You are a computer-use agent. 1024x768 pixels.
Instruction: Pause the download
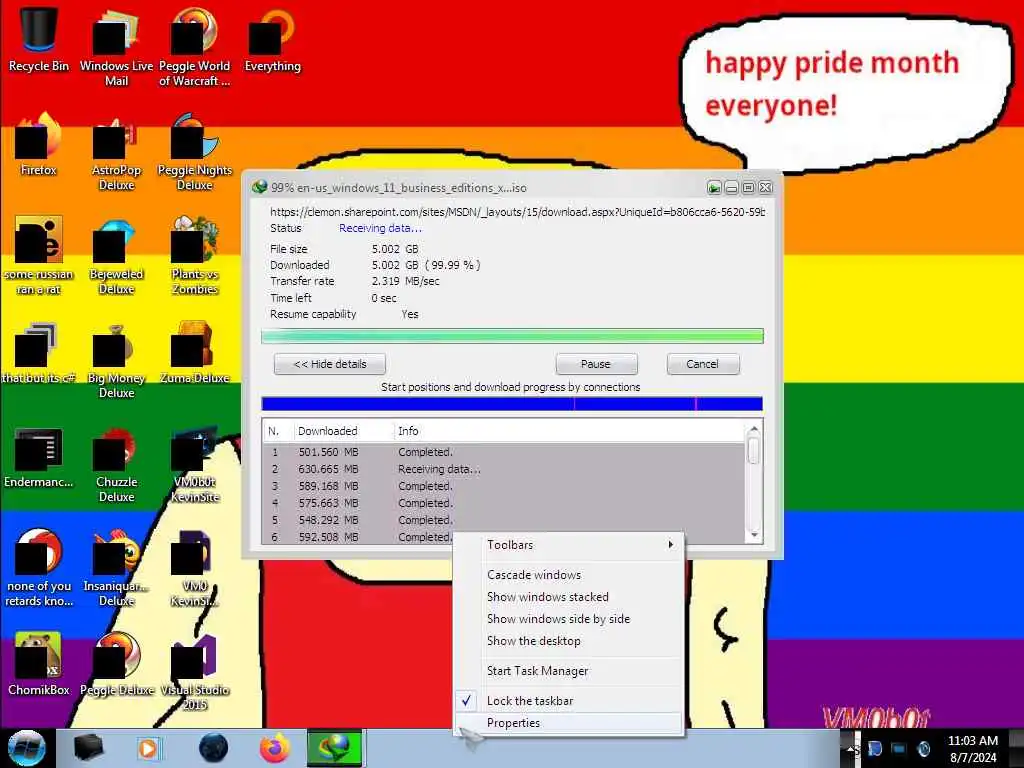(596, 364)
